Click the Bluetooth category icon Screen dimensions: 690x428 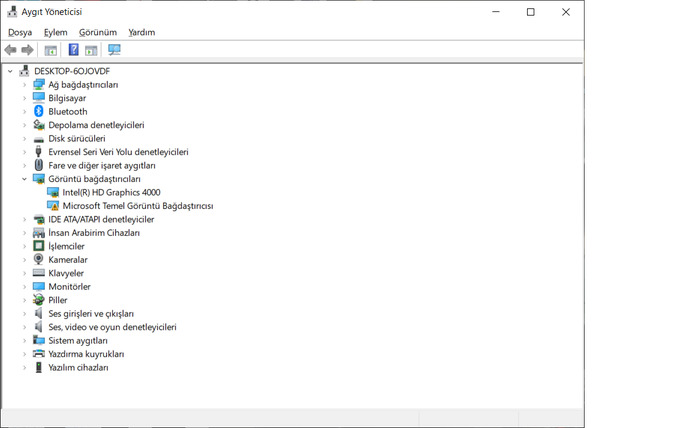point(39,111)
